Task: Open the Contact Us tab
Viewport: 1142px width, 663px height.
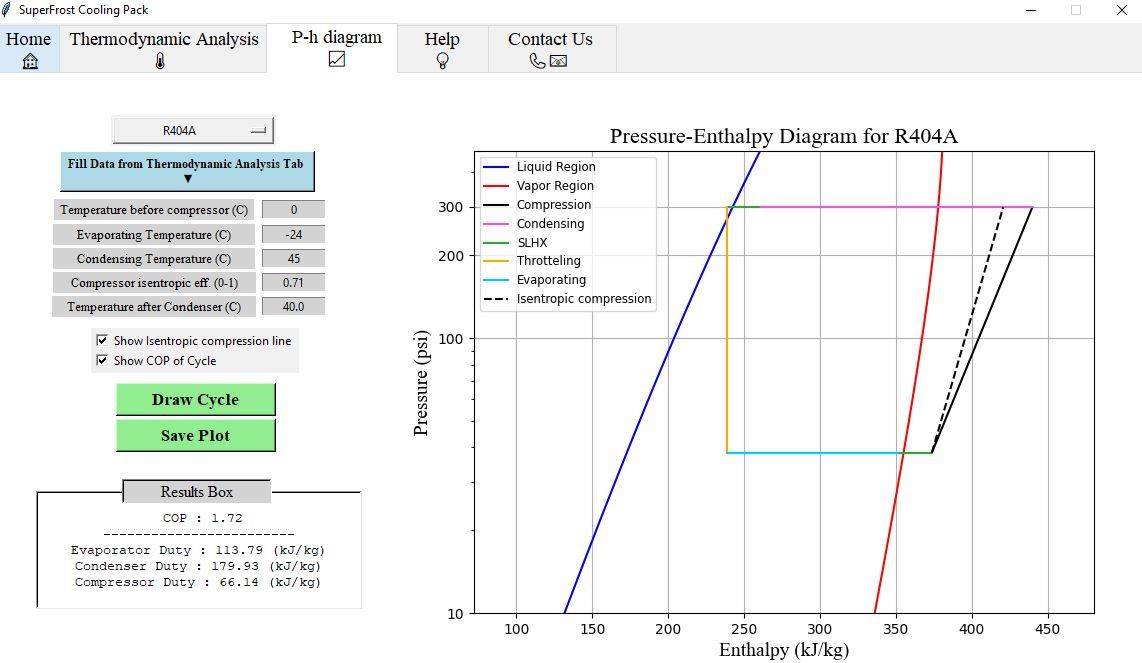Action: tap(551, 40)
